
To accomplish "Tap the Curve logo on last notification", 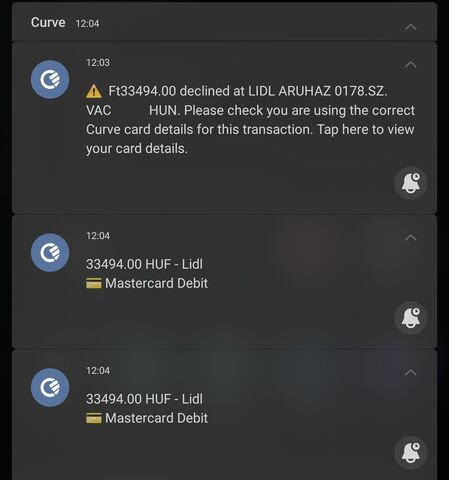I will pos(50,387).
